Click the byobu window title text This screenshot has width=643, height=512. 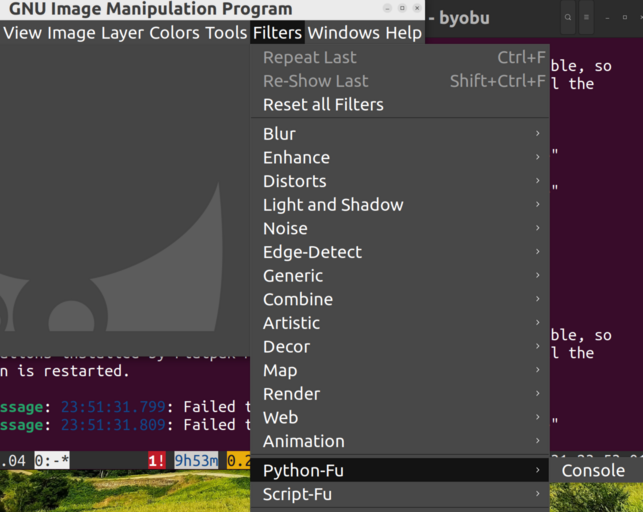coord(464,18)
